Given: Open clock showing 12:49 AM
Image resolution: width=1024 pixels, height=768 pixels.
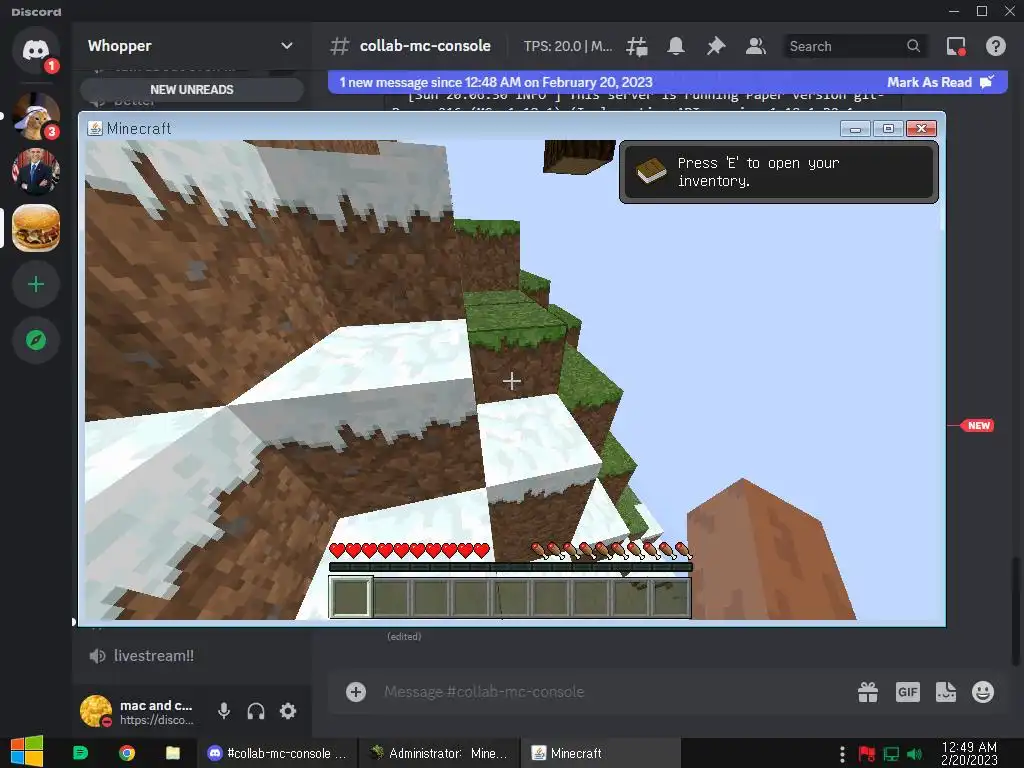Looking at the screenshot, I should tap(969, 753).
